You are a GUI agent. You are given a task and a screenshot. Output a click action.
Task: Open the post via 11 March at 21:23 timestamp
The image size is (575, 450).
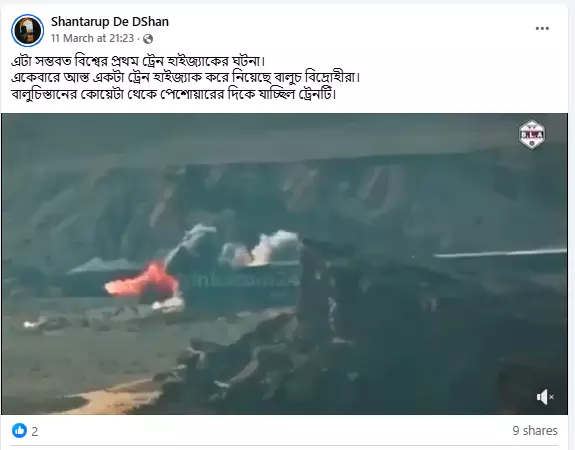(92, 38)
